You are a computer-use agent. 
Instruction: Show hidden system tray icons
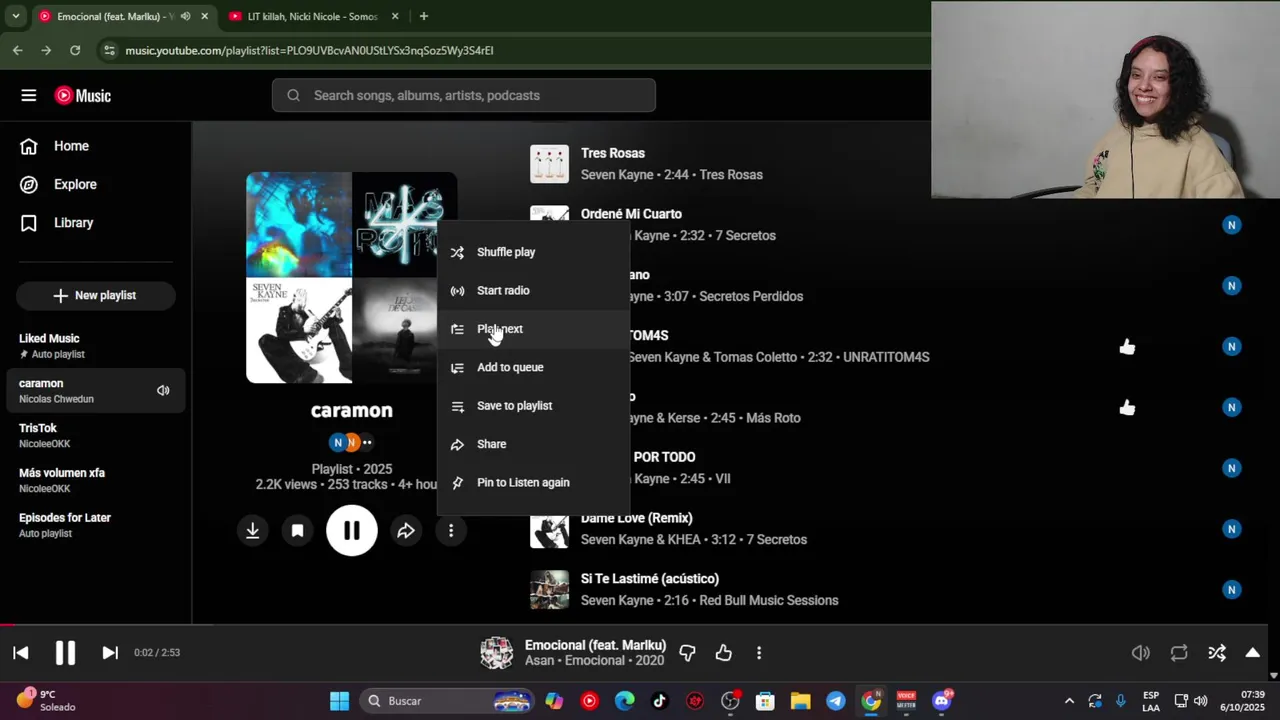tap(1069, 701)
